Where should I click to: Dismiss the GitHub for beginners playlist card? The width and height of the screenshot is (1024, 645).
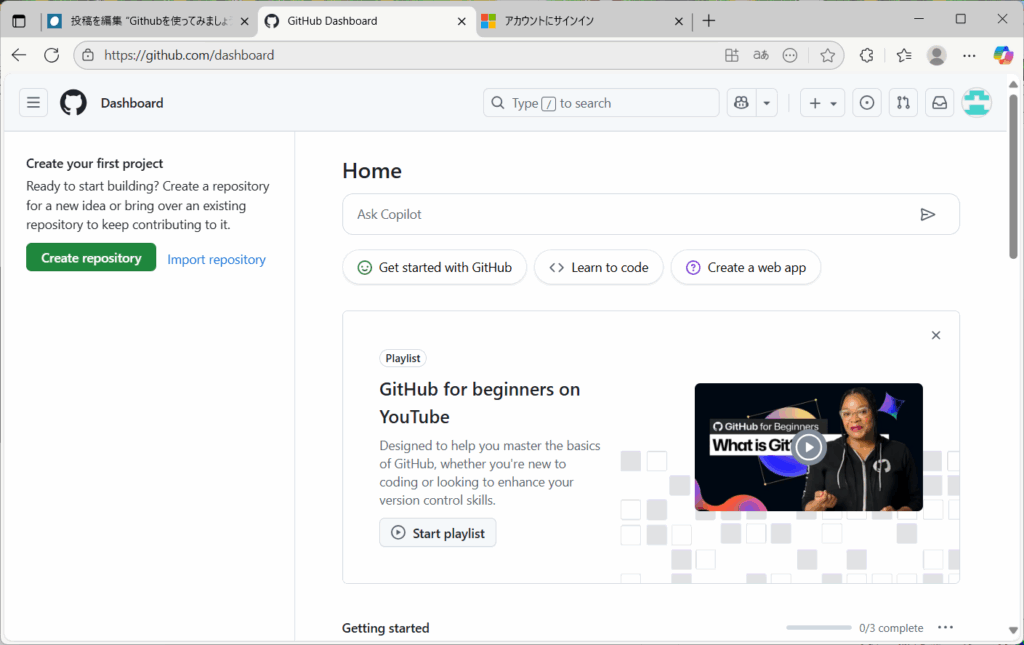tap(935, 336)
